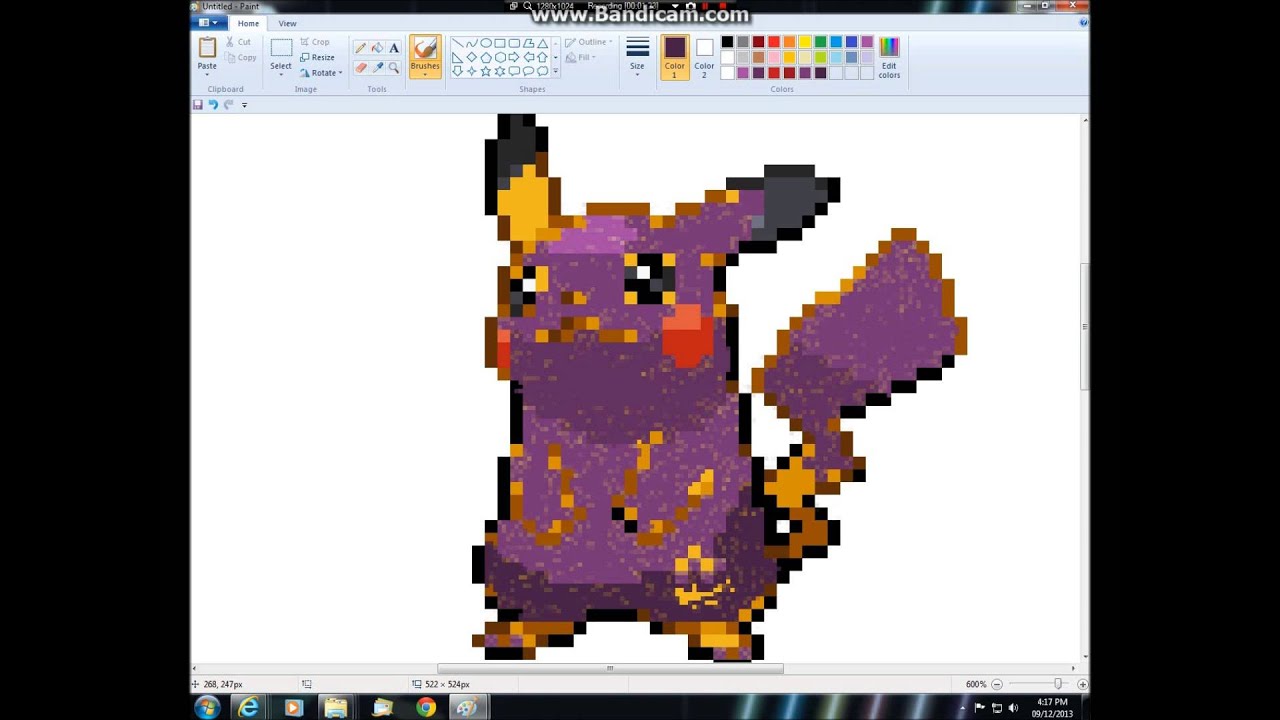Viewport: 1280px width, 720px height.
Task: Redo the last undone action
Action: (x=228, y=104)
